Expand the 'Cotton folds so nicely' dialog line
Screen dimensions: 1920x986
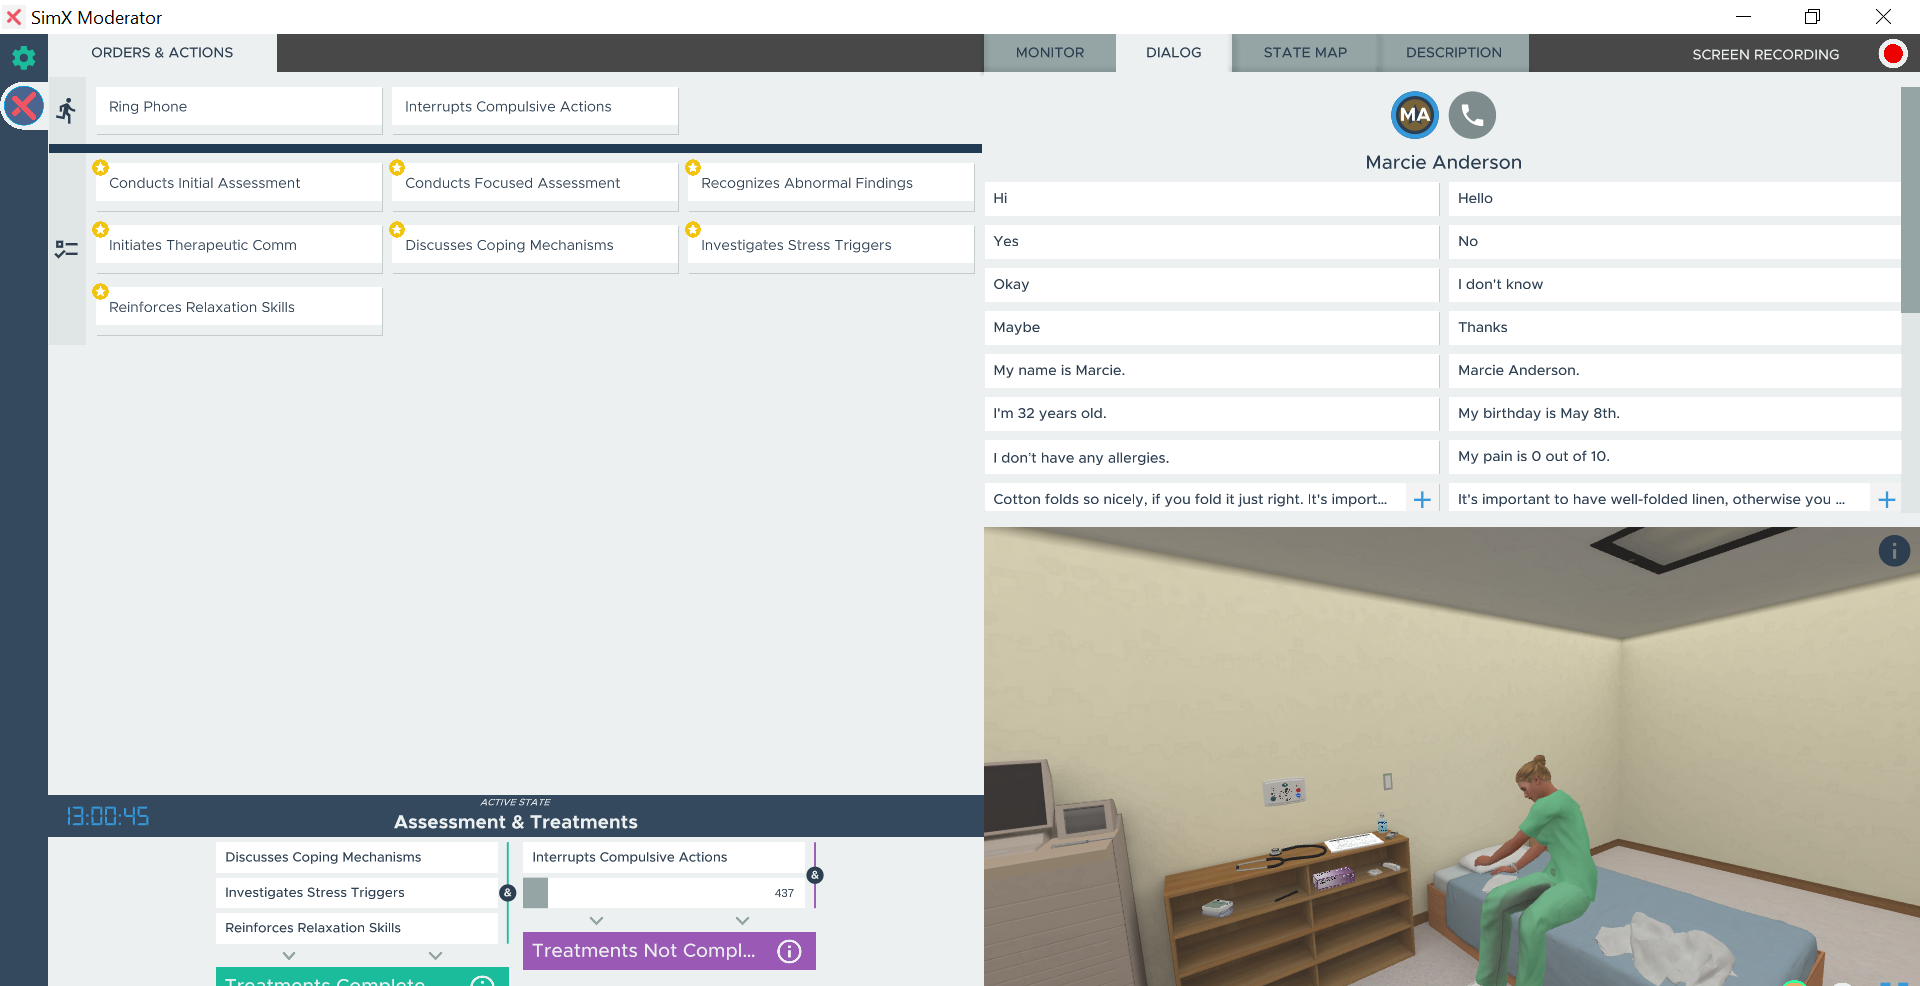tap(1422, 499)
